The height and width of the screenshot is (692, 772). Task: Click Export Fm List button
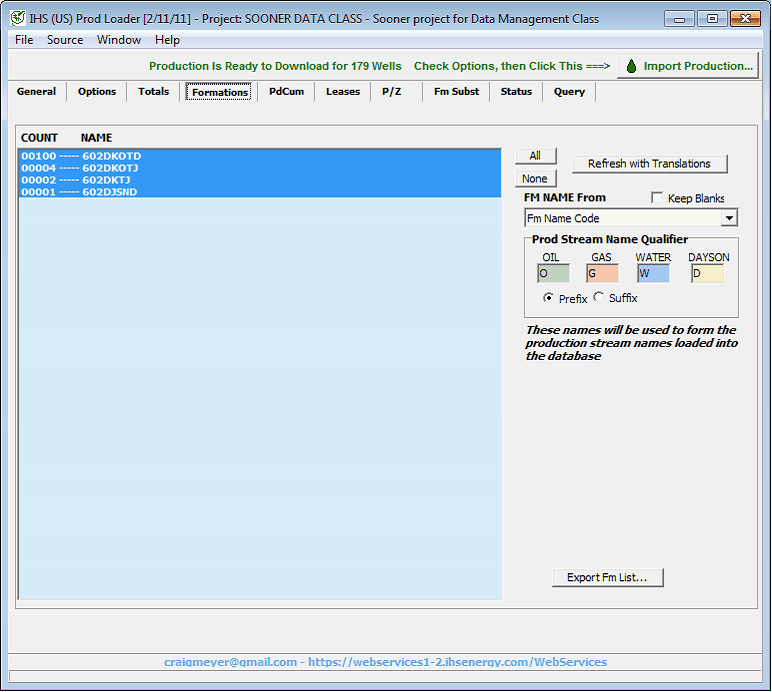pos(607,578)
